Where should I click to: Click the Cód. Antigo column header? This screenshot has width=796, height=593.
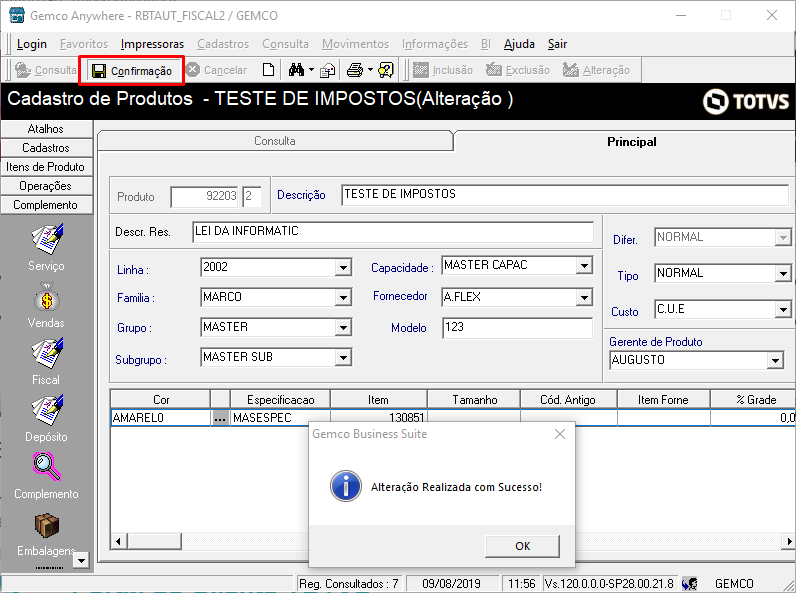(569, 400)
